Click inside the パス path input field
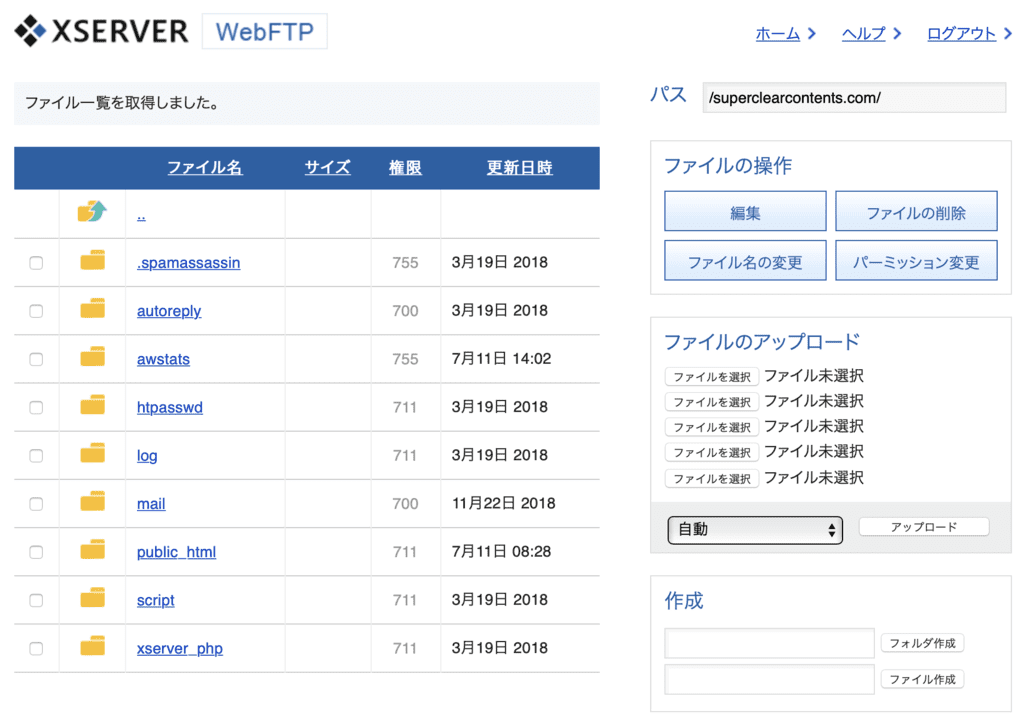Image resolution: width=1024 pixels, height=721 pixels. pyautogui.click(x=853, y=97)
